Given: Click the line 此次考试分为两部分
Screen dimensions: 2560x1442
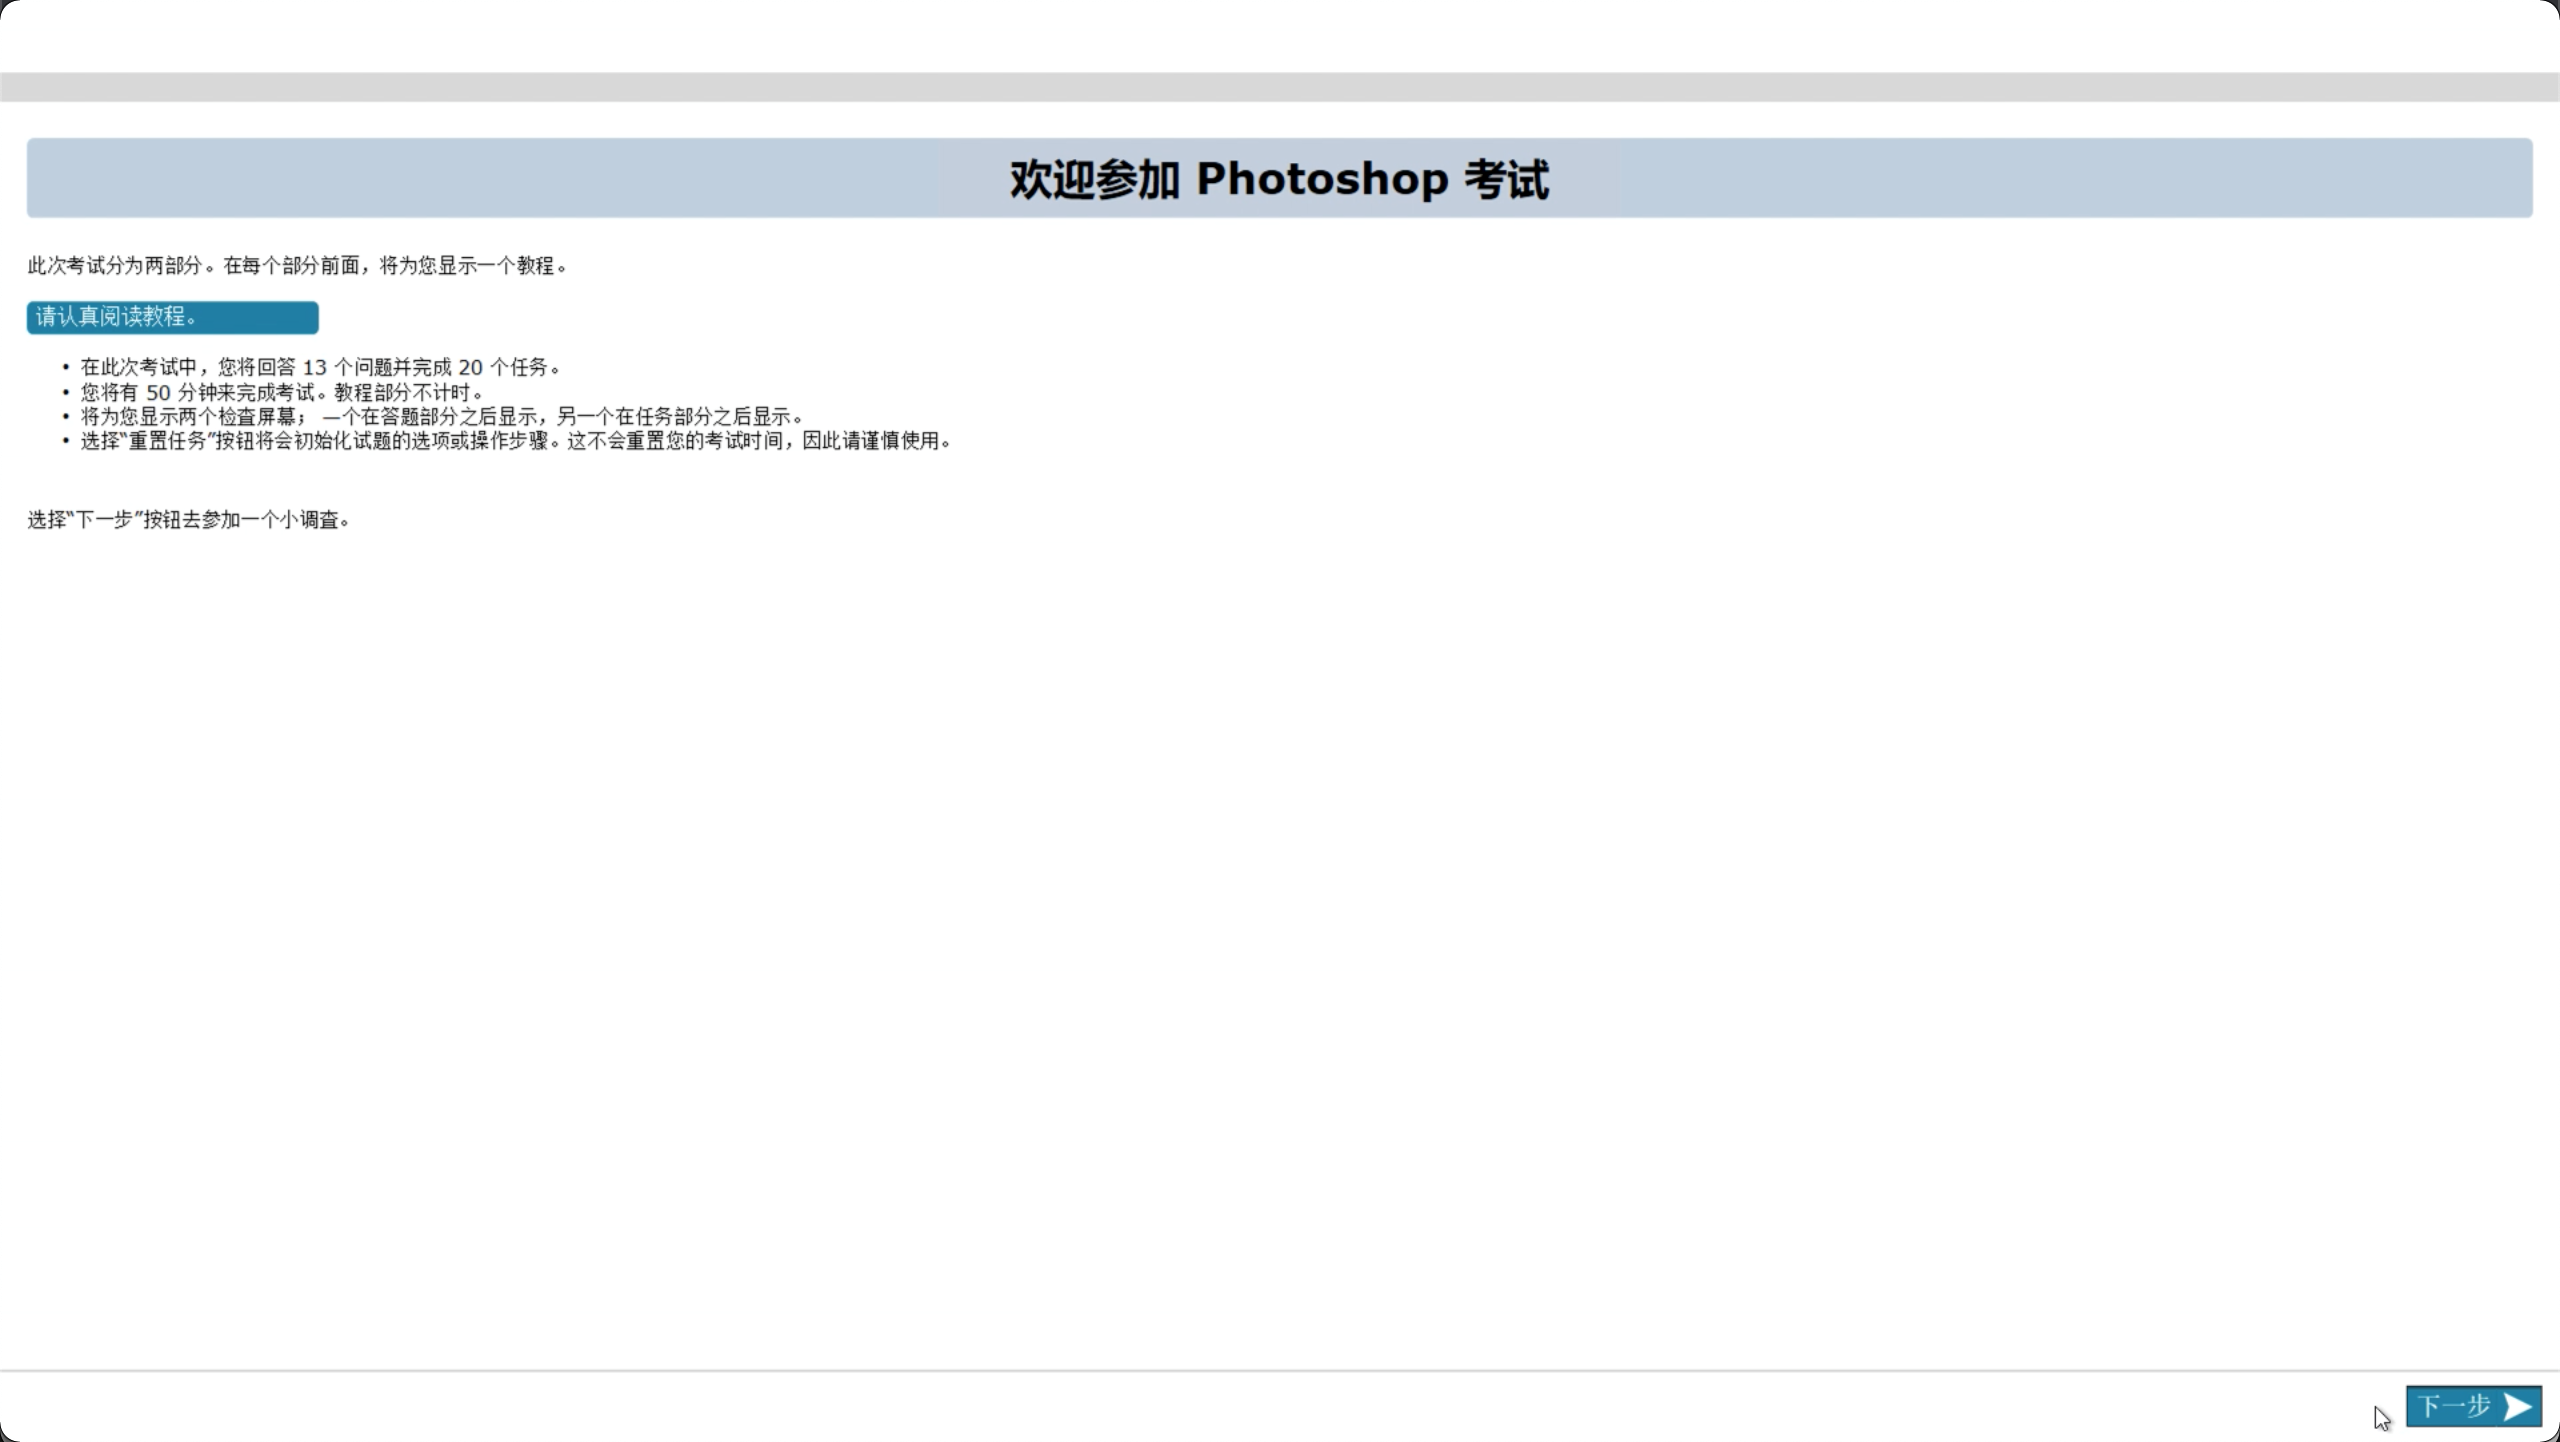Looking at the screenshot, I should (298, 265).
